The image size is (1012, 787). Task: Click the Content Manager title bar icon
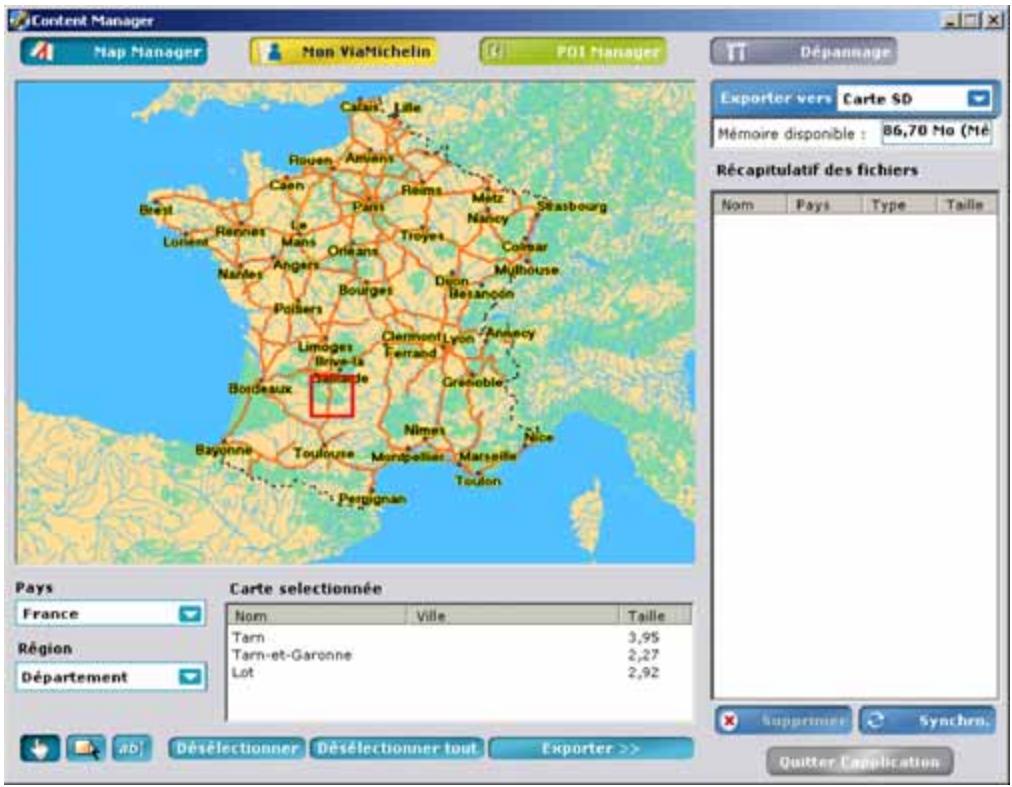[19, 20]
